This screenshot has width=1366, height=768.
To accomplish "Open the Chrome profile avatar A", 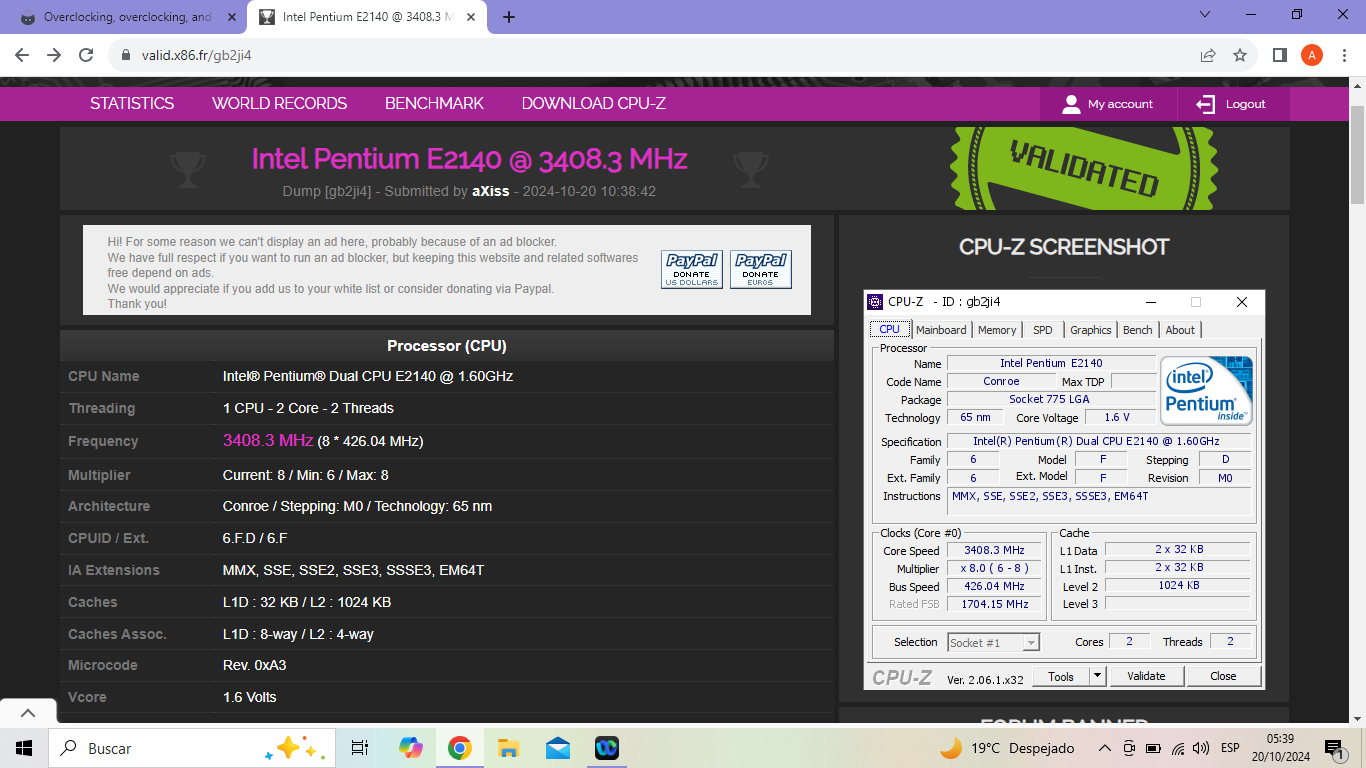I will [1312, 55].
